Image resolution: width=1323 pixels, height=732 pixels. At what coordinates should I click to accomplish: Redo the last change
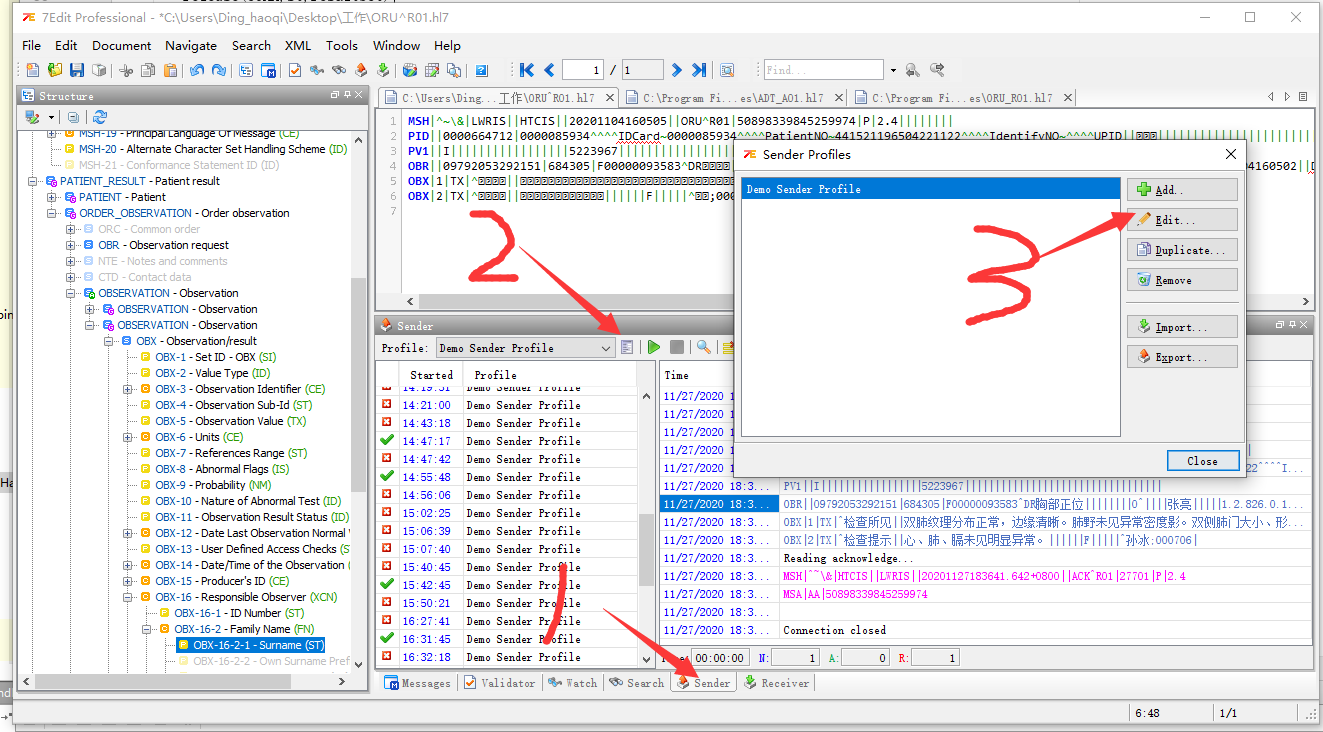pos(217,69)
